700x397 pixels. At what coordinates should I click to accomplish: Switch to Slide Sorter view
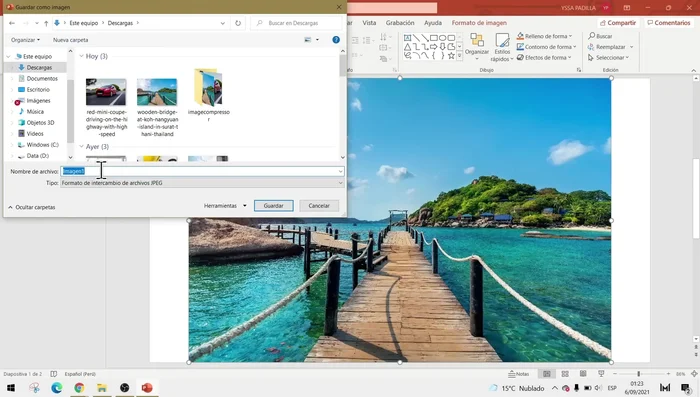(565, 374)
